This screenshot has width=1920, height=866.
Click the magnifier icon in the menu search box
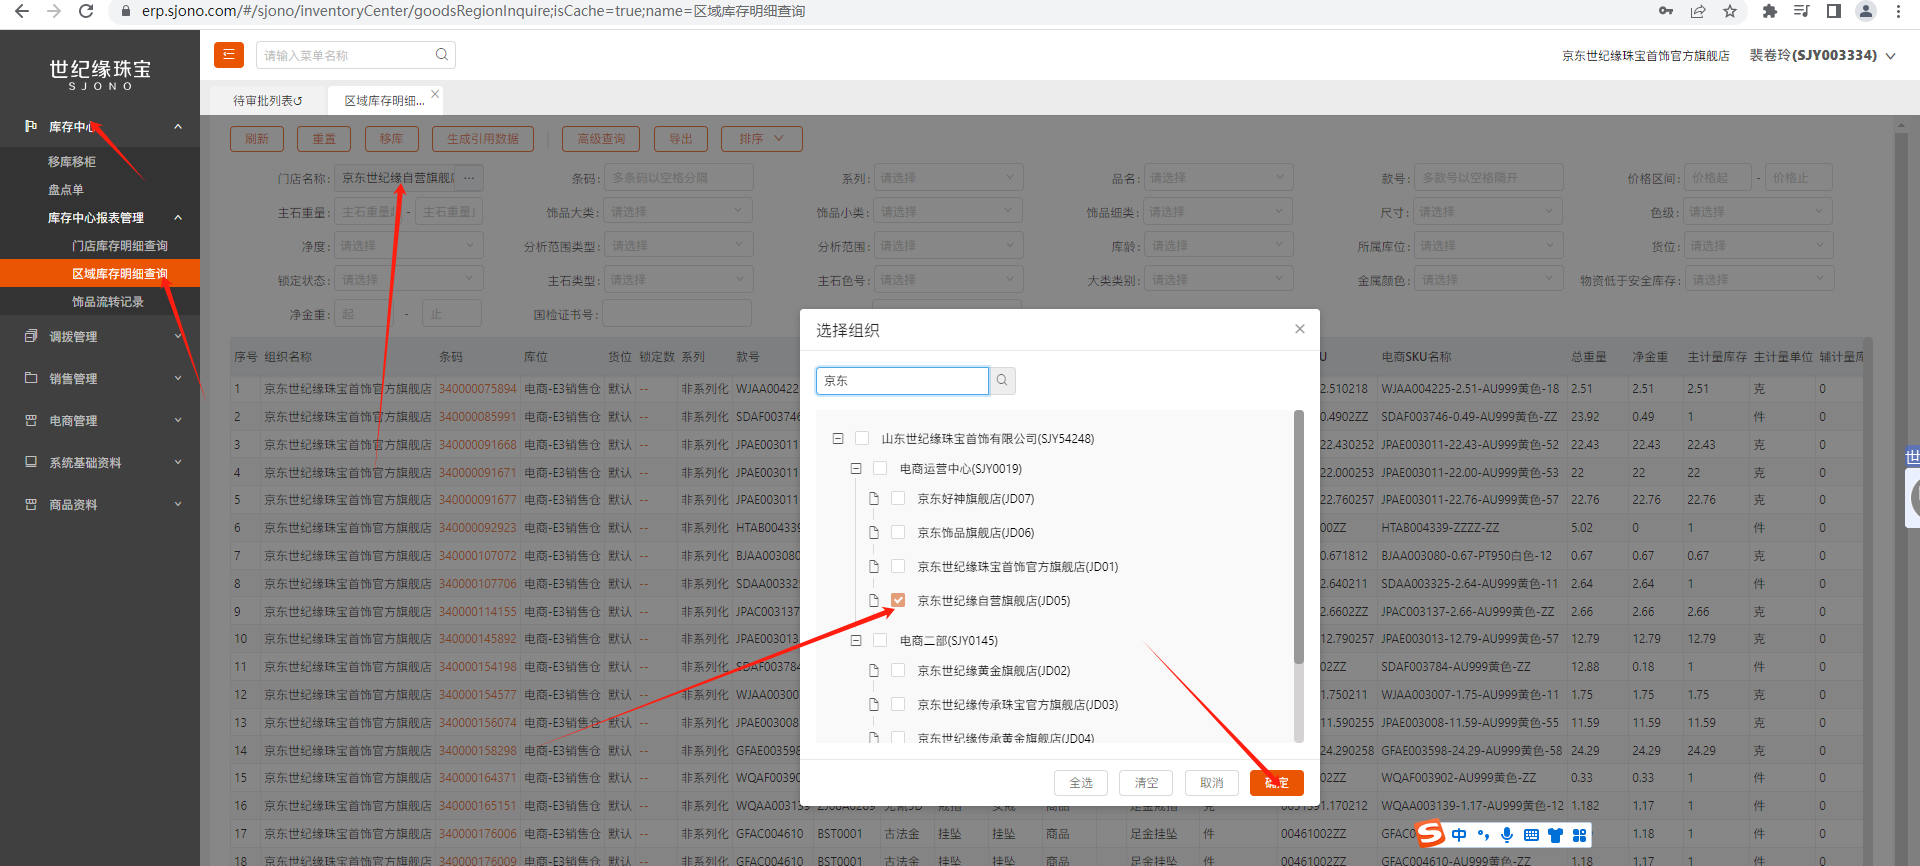tap(441, 55)
